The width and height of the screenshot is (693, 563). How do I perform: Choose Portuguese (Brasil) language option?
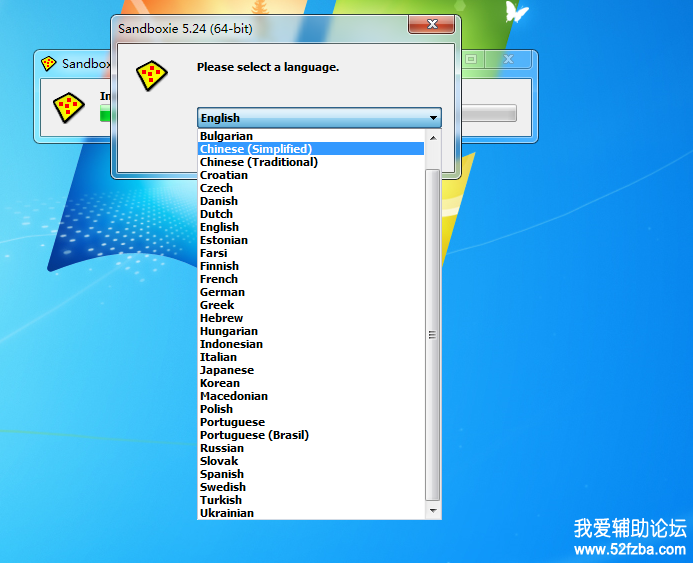[311, 435]
